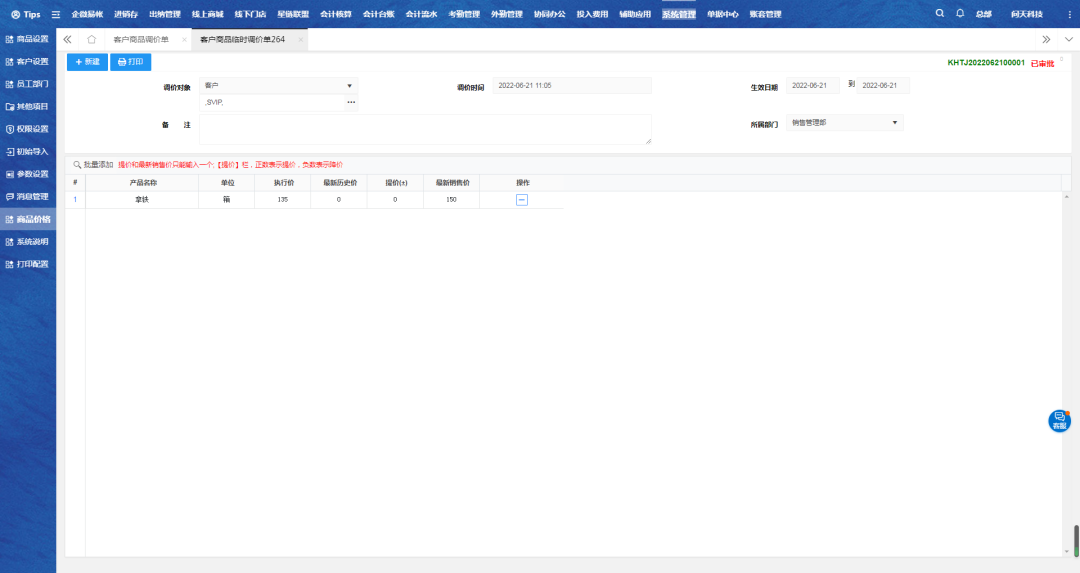This screenshot has height=573, width=1080.
Task: Click the 备注 remarks text area
Action: point(425,129)
